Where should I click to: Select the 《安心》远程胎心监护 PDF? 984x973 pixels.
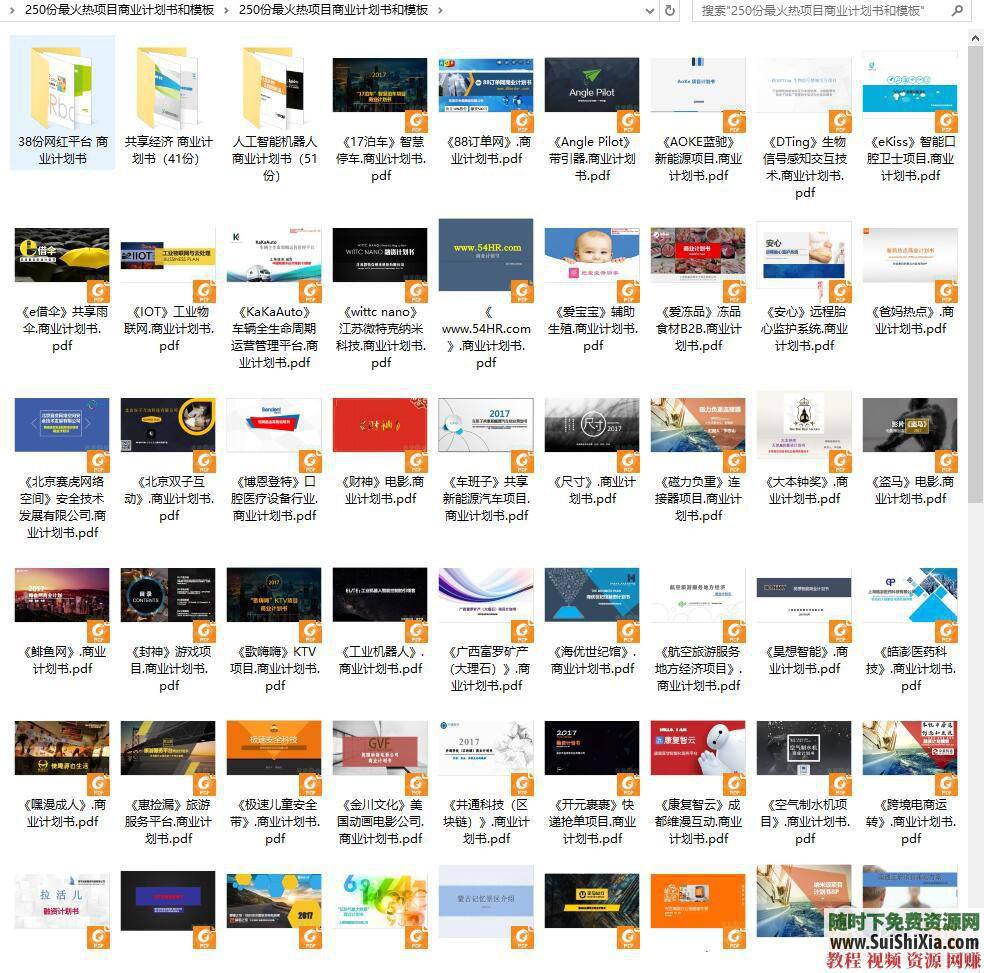(805, 288)
